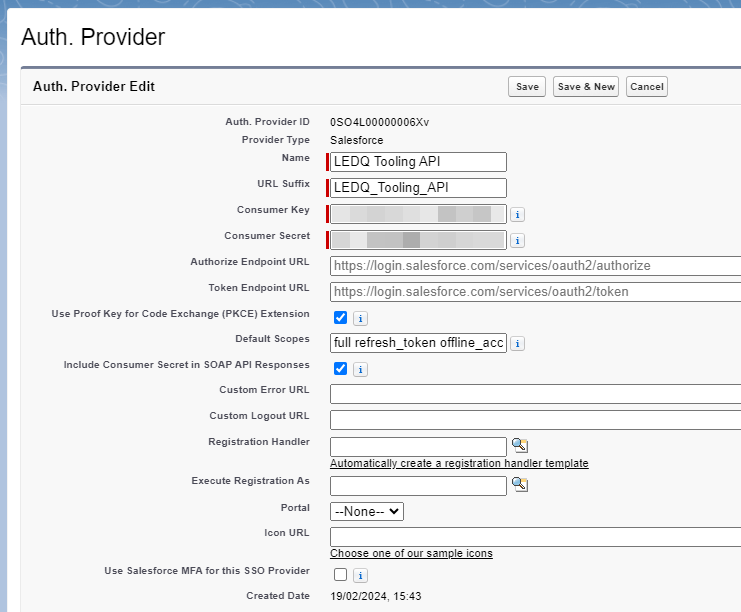Select the Execute Registration As text box
The height and width of the screenshot is (612, 741).
(x=418, y=486)
